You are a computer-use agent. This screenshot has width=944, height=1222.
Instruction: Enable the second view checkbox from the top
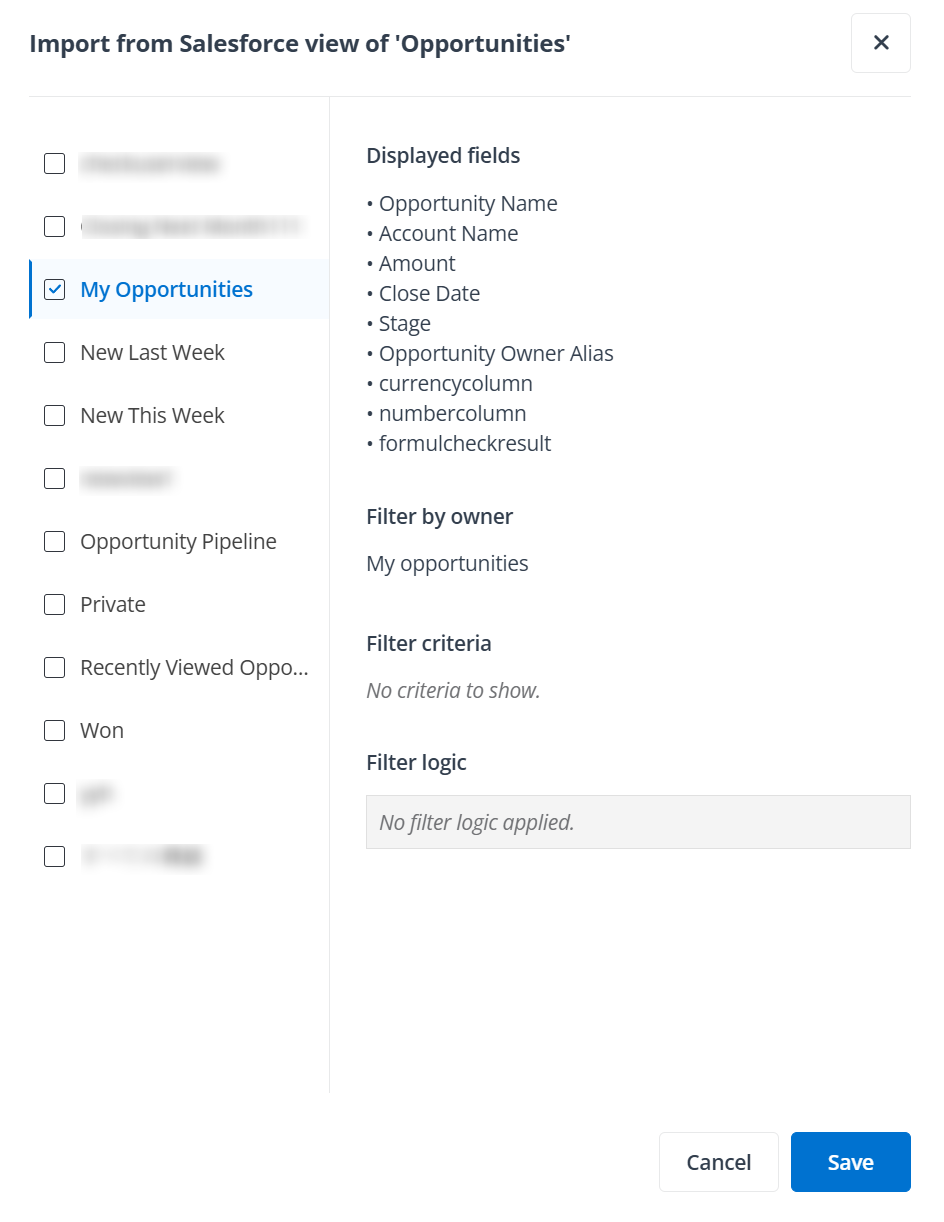54,226
